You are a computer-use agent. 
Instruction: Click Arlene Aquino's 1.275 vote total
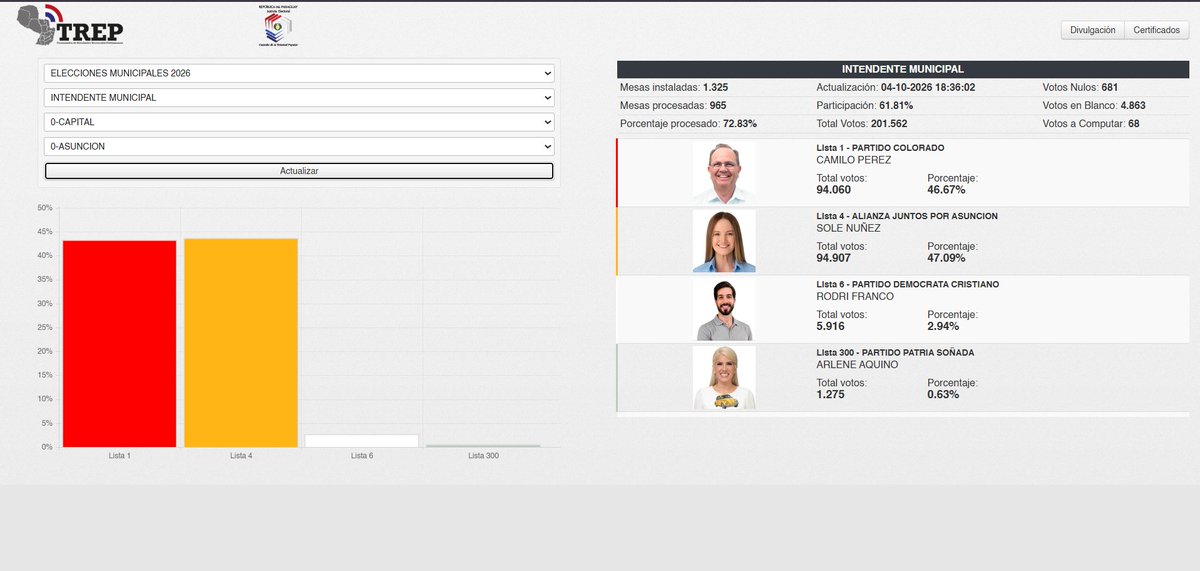pyautogui.click(x=831, y=394)
